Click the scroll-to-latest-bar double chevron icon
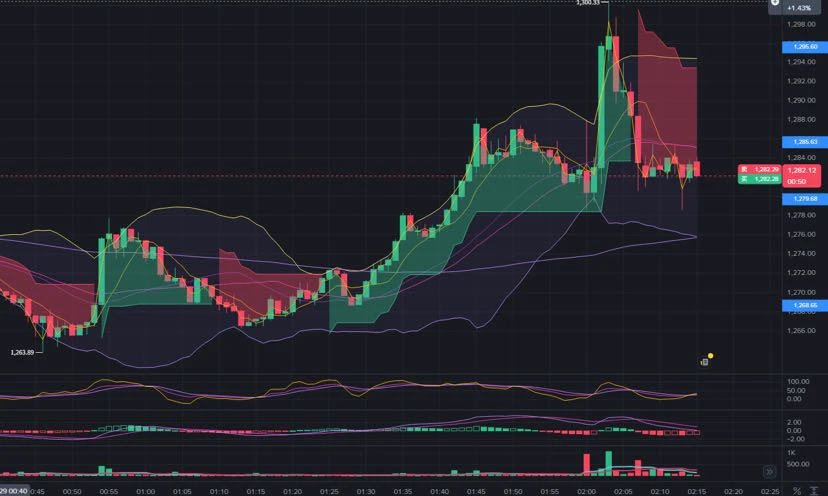 point(769,471)
